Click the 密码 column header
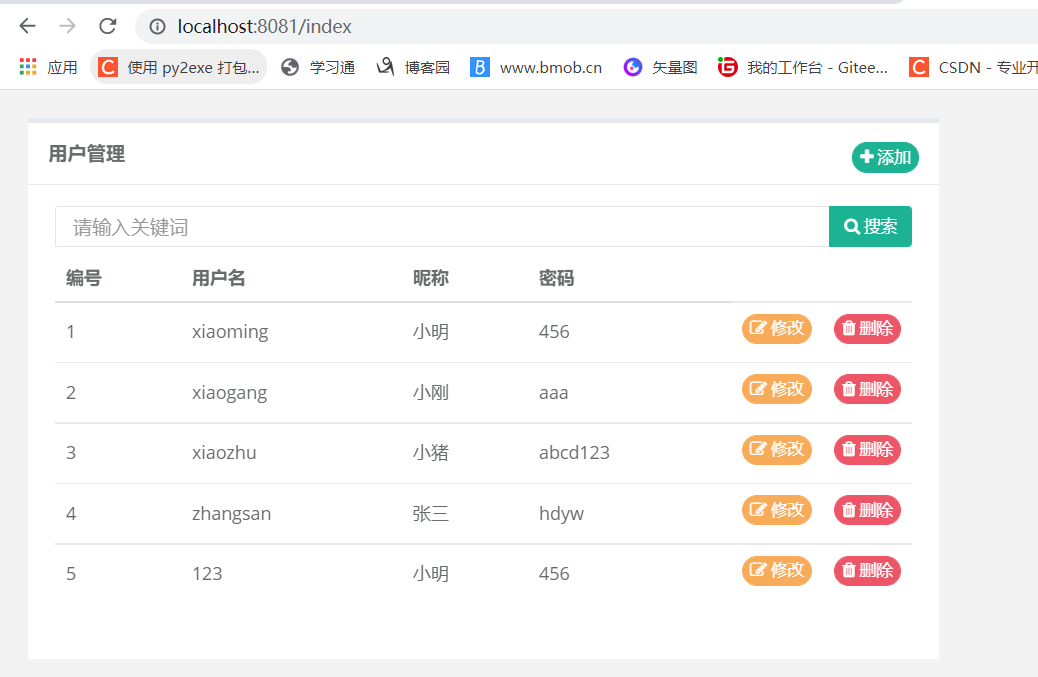Viewport: 1038px width, 677px height. [x=556, y=278]
